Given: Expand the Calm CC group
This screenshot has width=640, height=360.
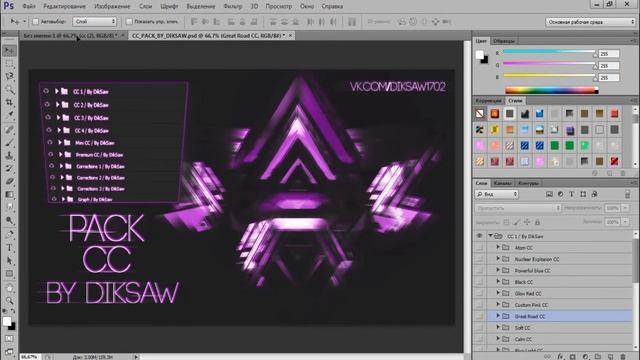Looking at the screenshot, I should pyautogui.click(x=498, y=339).
